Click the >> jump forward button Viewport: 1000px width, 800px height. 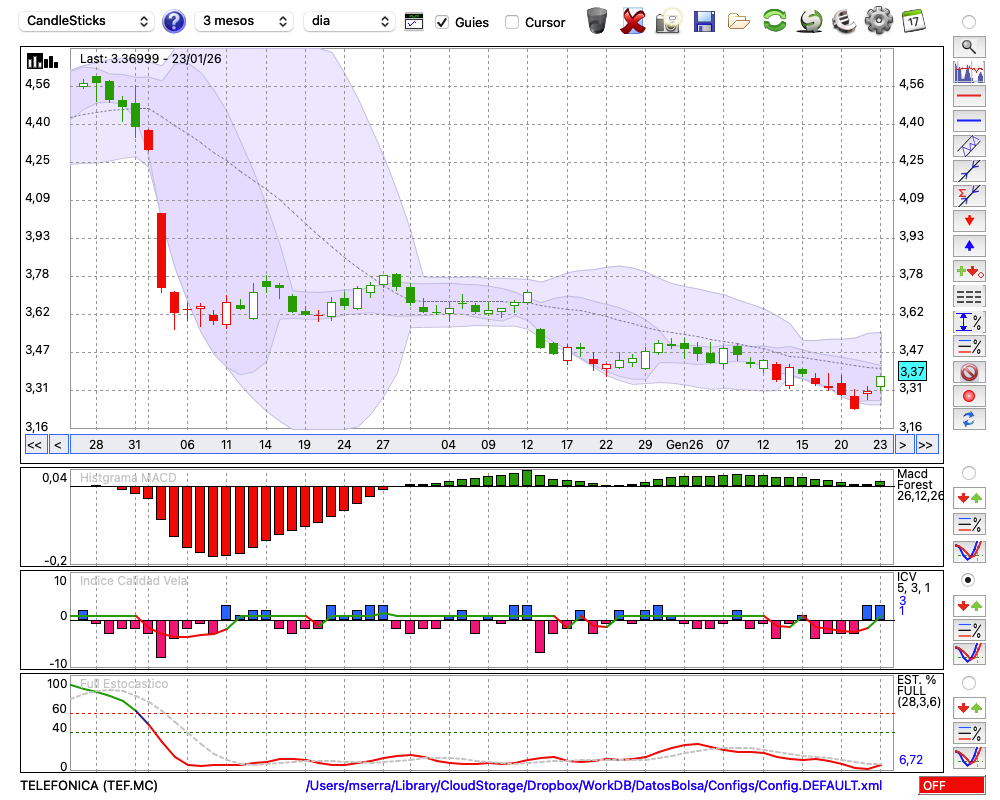[926, 444]
